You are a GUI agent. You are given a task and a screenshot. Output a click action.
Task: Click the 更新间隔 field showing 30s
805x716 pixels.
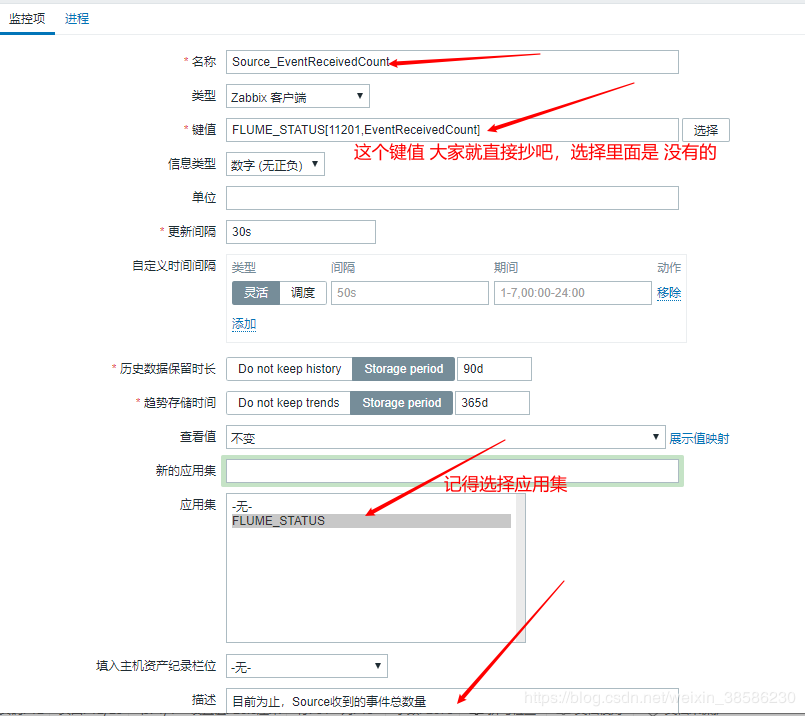click(301, 232)
